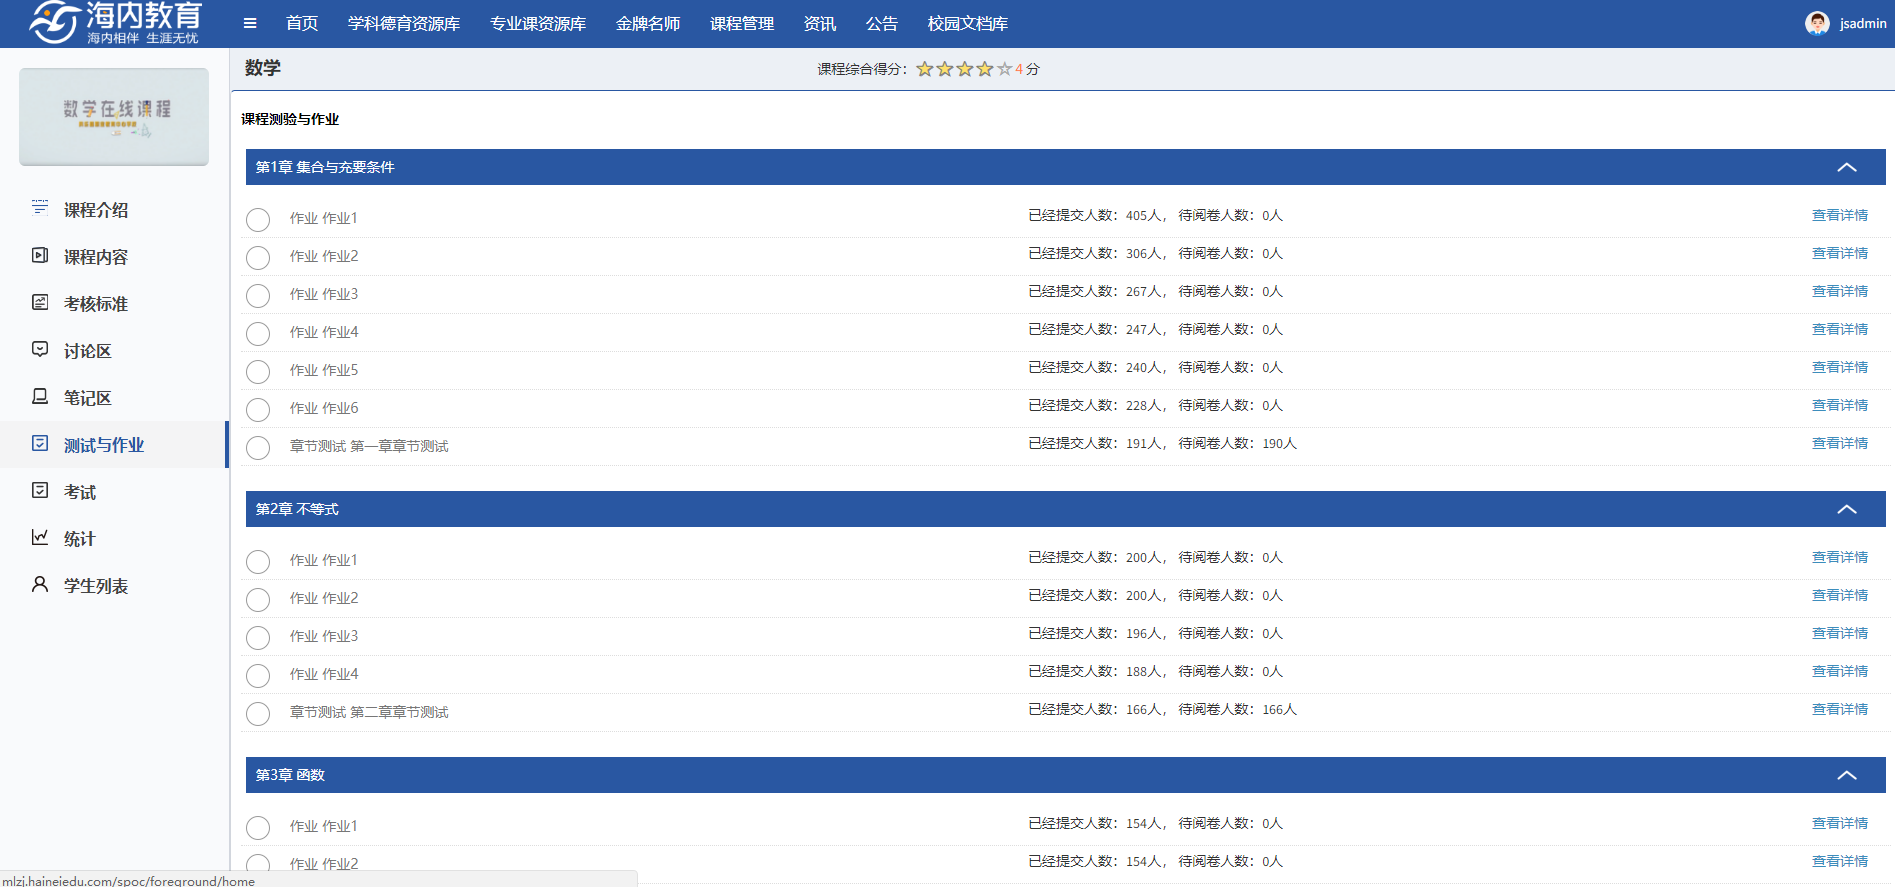Click 作业 作业4 in Chapter 2
The height and width of the screenshot is (887, 1895).
[x=324, y=674]
